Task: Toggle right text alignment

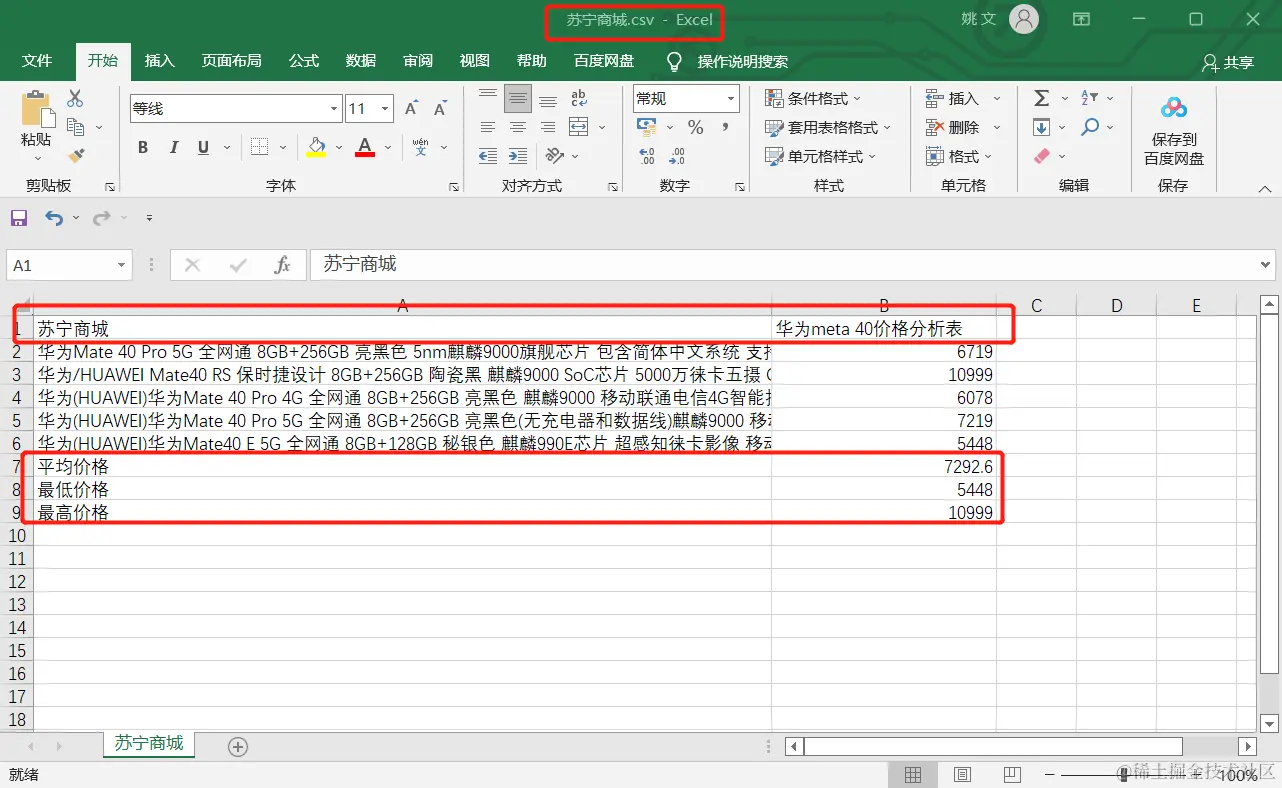Action: pyautogui.click(x=548, y=127)
